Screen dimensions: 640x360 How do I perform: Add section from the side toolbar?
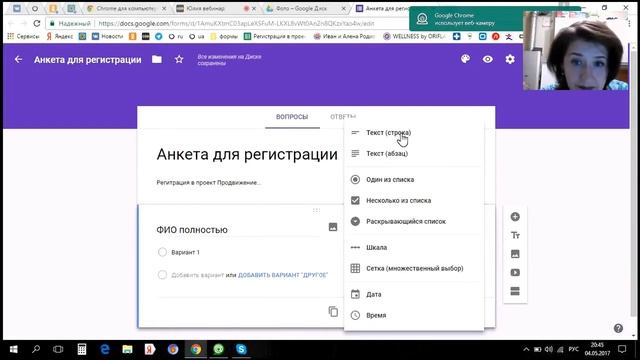515,291
